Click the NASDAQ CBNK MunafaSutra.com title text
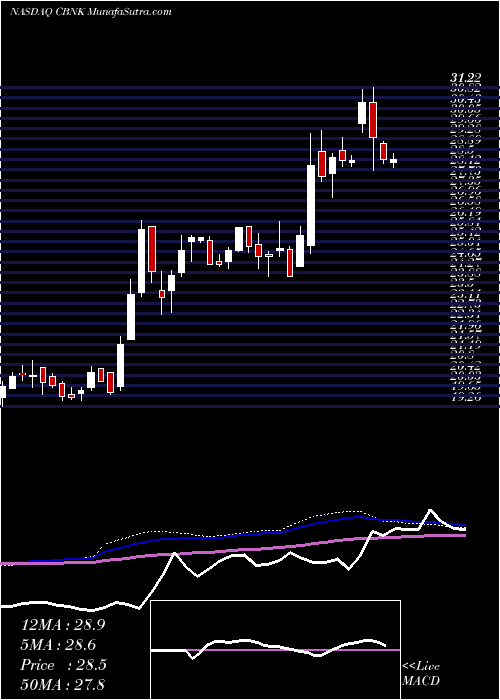Viewport: 500px width, 700px height. click(91, 12)
